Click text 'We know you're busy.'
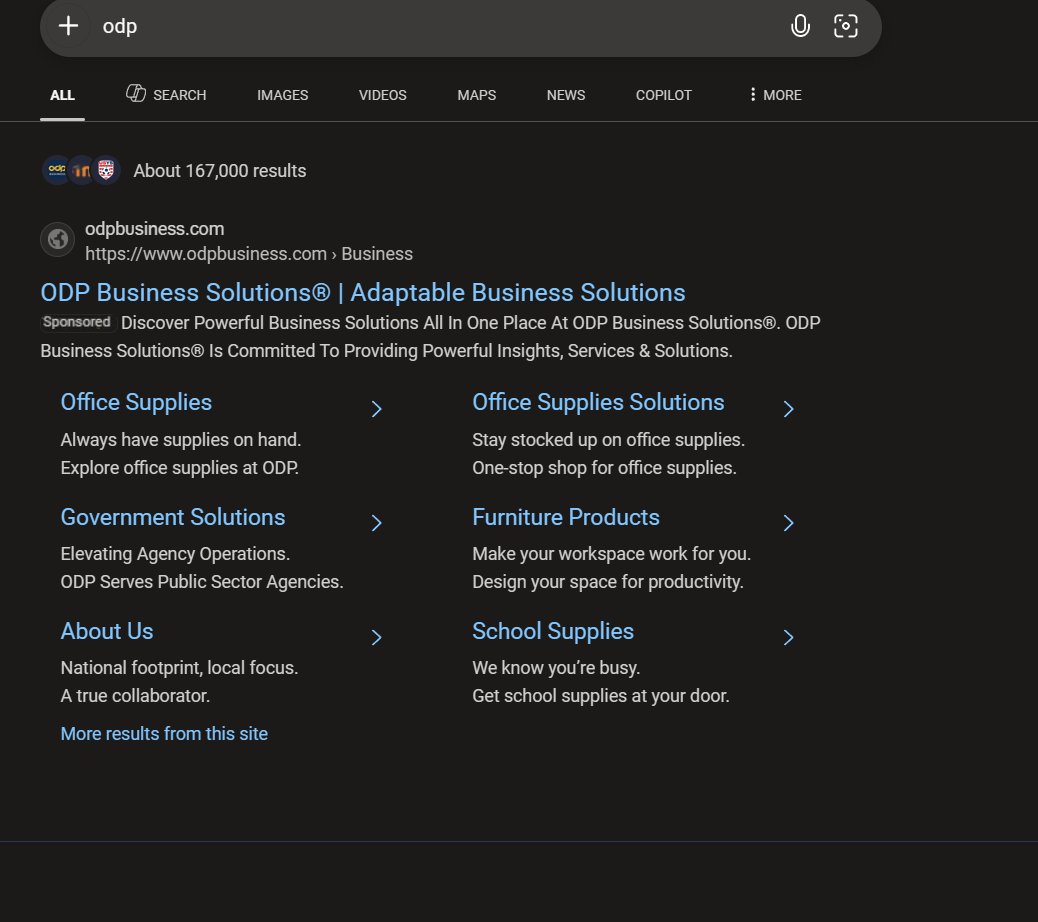The width and height of the screenshot is (1038, 922). coord(556,668)
